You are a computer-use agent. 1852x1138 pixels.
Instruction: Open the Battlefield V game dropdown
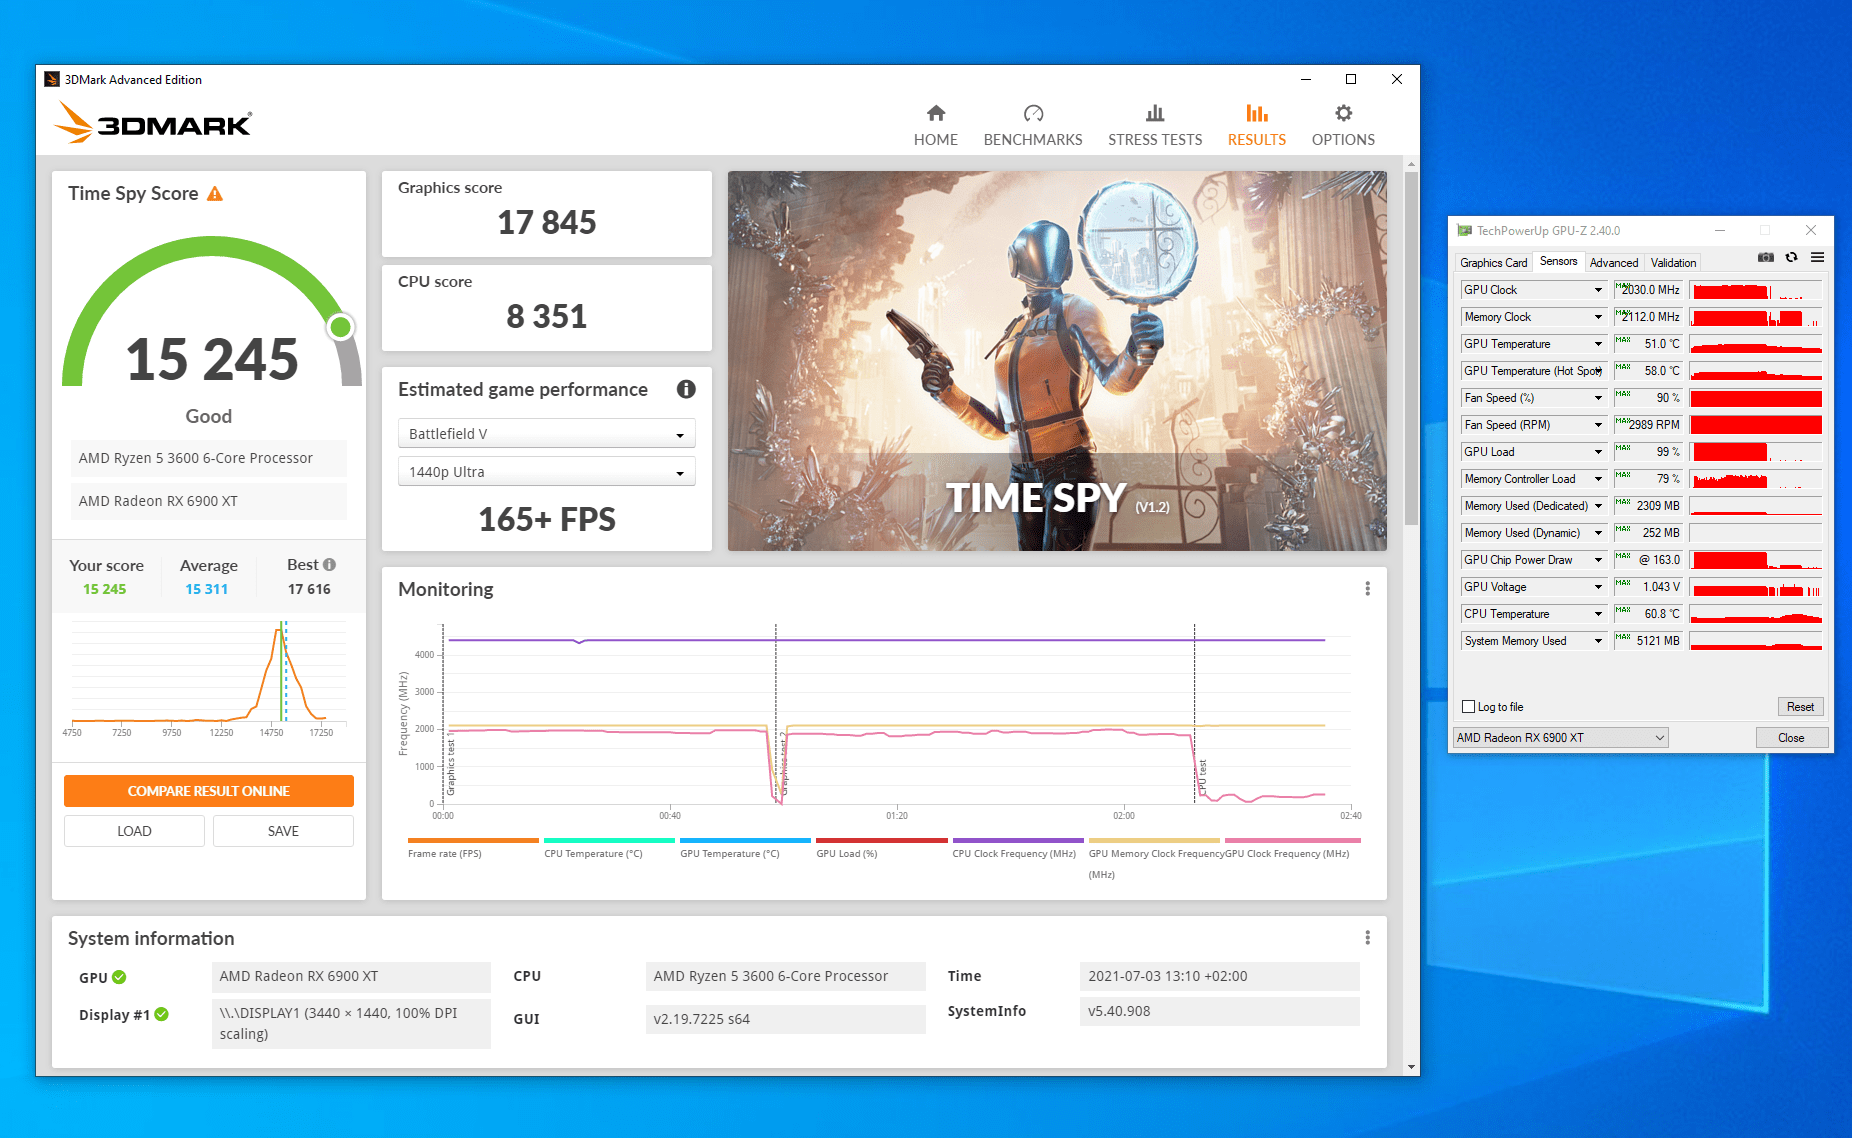[547, 433]
